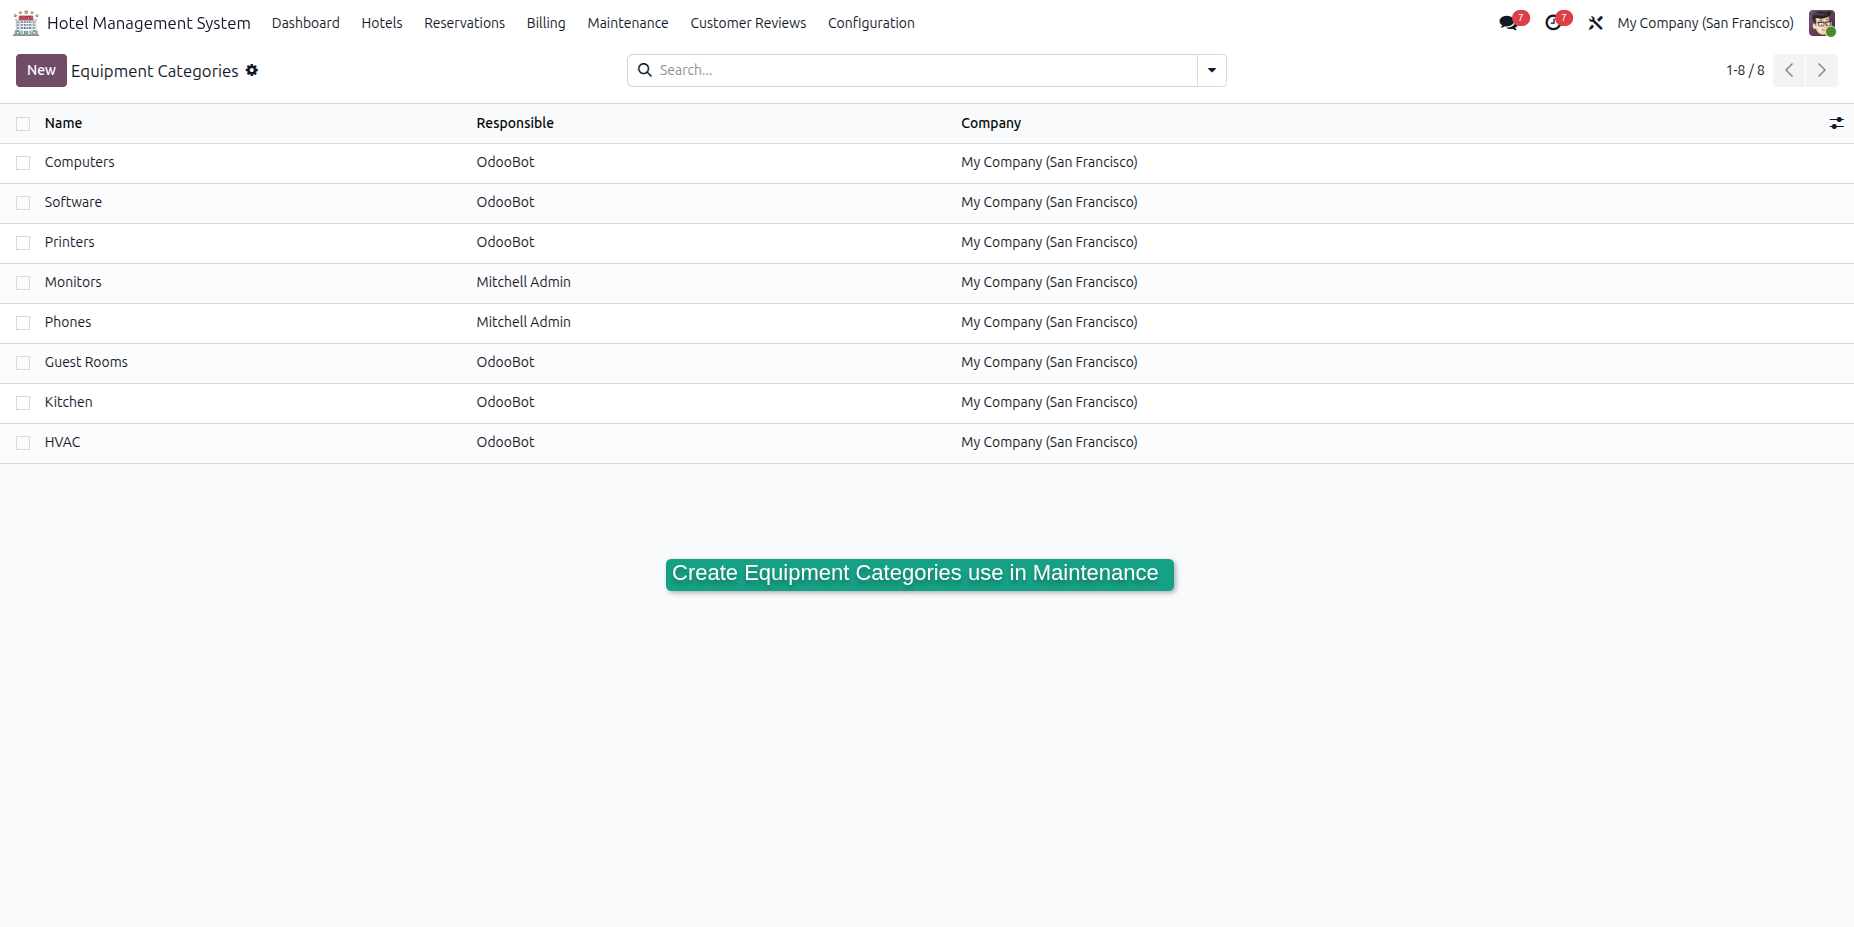Open the Phones category row
The height and width of the screenshot is (927, 1854).
click(927, 323)
